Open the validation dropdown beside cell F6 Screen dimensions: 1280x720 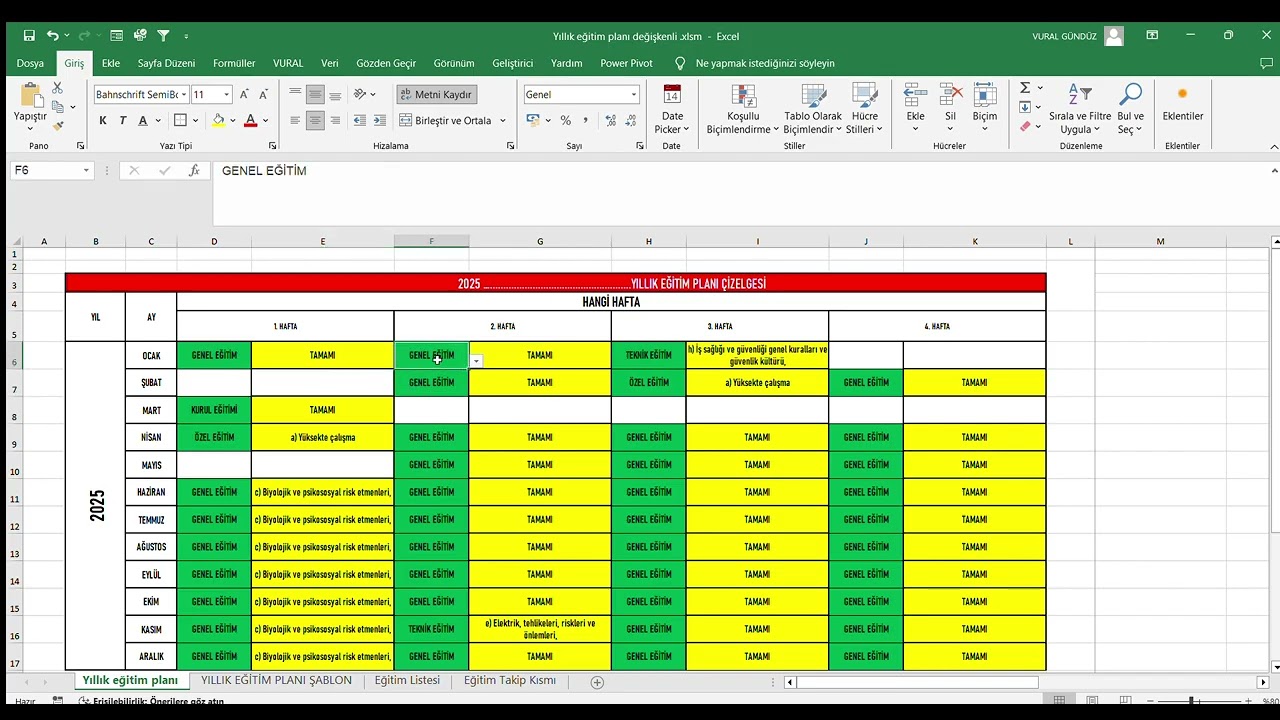coord(477,361)
